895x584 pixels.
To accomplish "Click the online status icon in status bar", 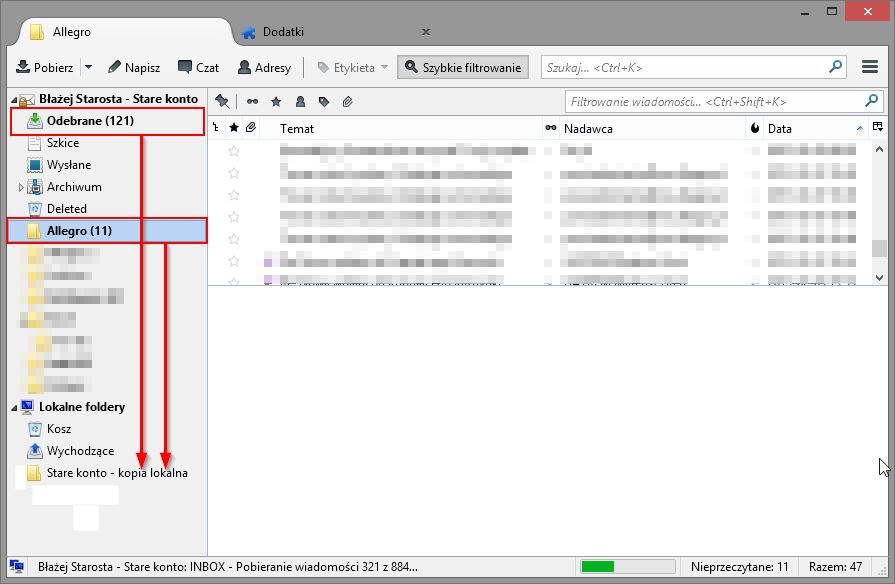I will 17,566.
